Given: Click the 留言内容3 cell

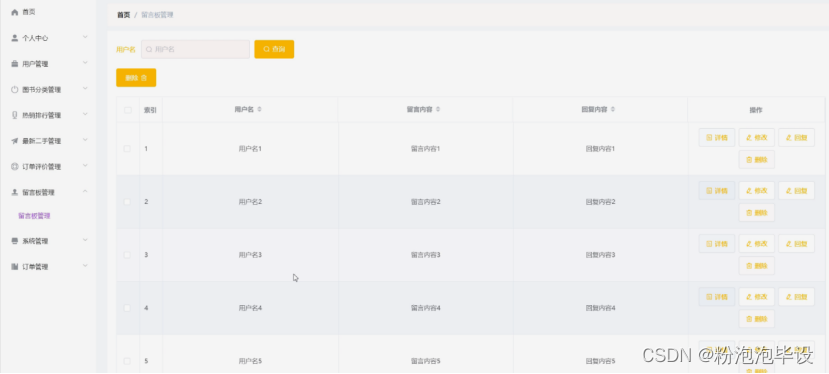Looking at the screenshot, I should (426, 254).
